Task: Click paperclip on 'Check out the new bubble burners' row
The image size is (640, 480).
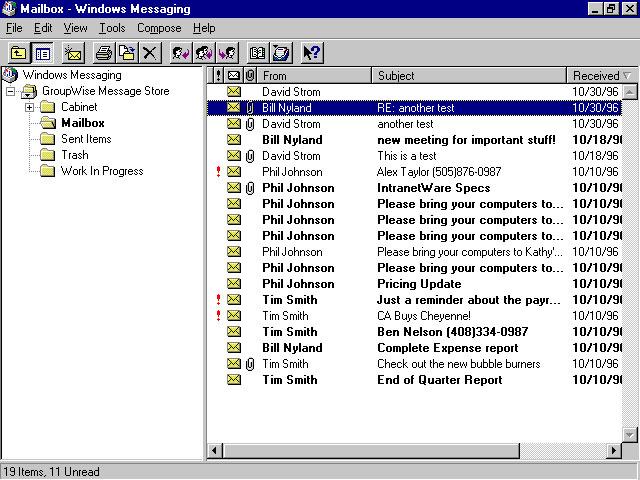Action: point(250,364)
